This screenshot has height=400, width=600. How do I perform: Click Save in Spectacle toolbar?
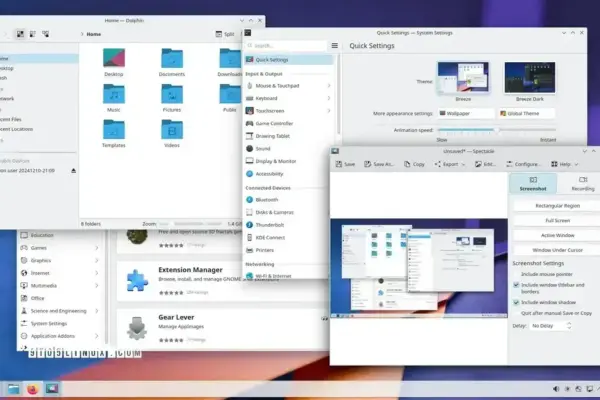345,164
